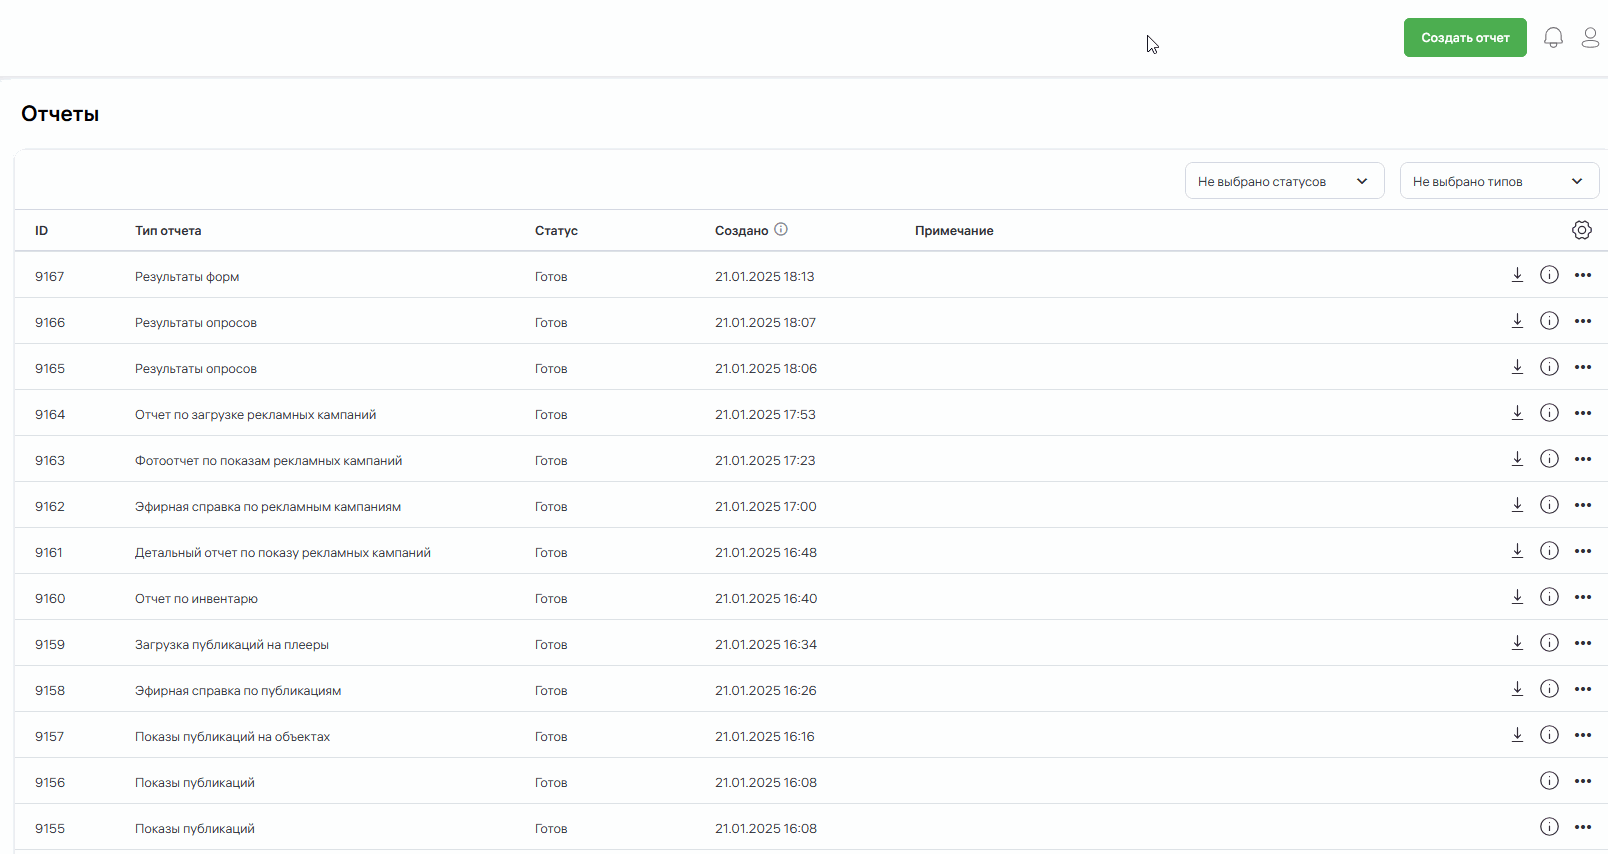Click info icon beside Создано header
This screenshot has height=854, width=1608.
(x=781, y=229)
